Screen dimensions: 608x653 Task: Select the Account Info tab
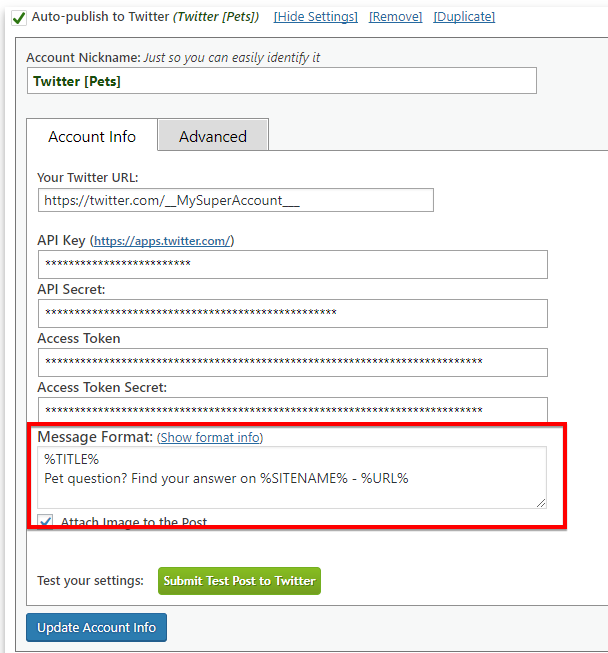(x=91, y=137)
